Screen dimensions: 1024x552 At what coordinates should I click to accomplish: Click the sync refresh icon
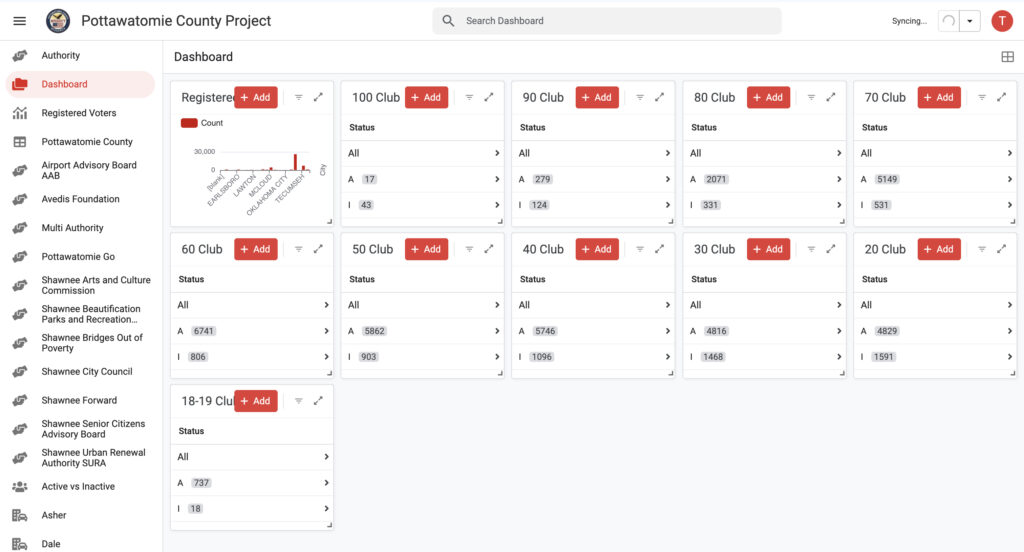[x=948, y=21]
